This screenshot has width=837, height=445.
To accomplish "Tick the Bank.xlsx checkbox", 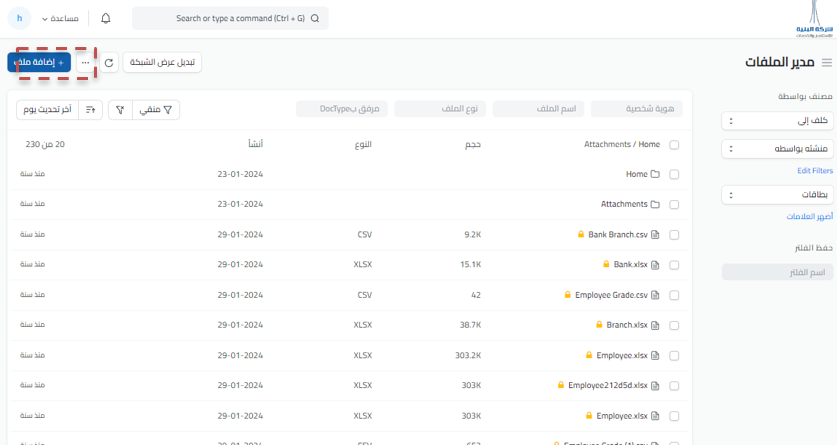I will tap(674, 265).
